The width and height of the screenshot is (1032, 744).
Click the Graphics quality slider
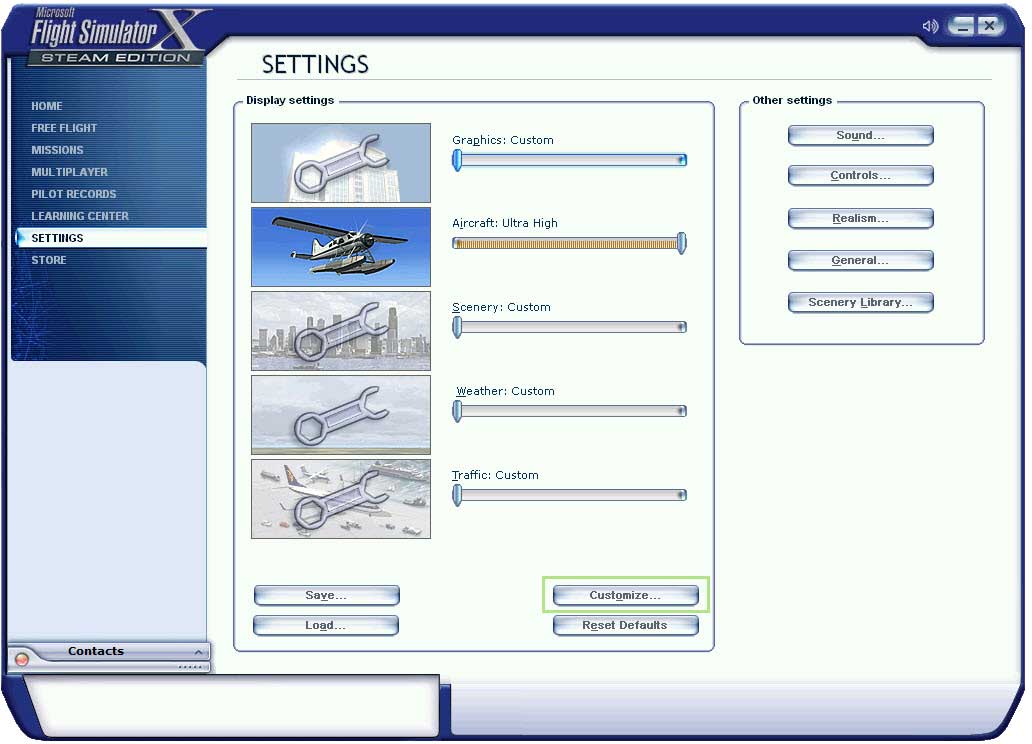(569, 160)
